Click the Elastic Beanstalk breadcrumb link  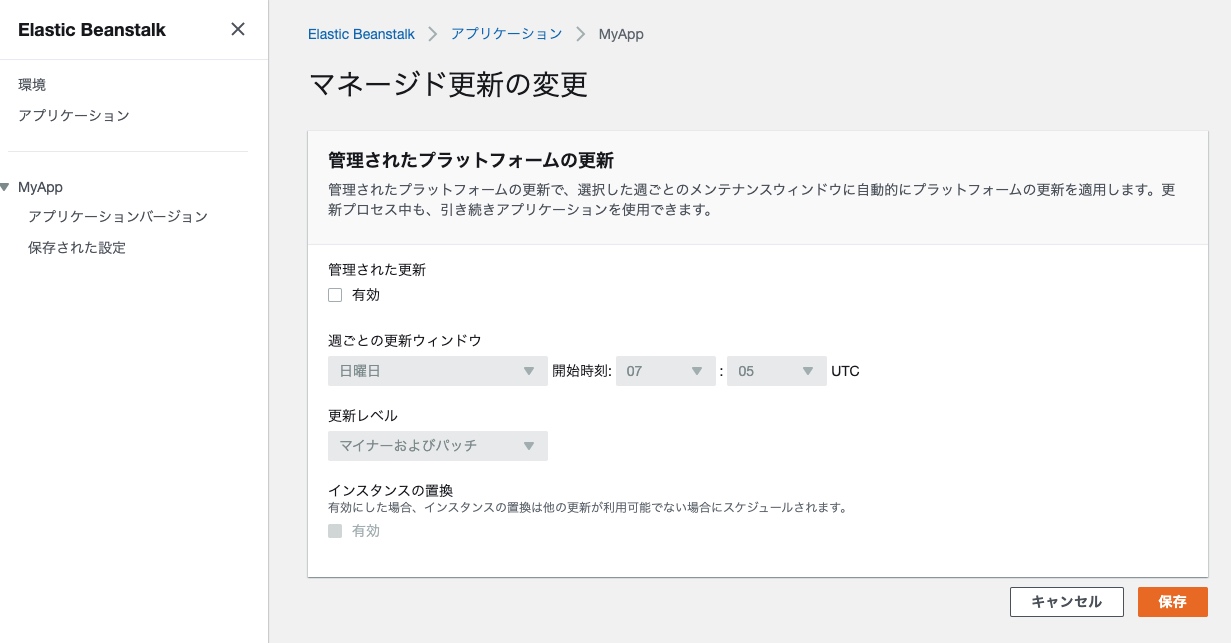click(361, 34)
